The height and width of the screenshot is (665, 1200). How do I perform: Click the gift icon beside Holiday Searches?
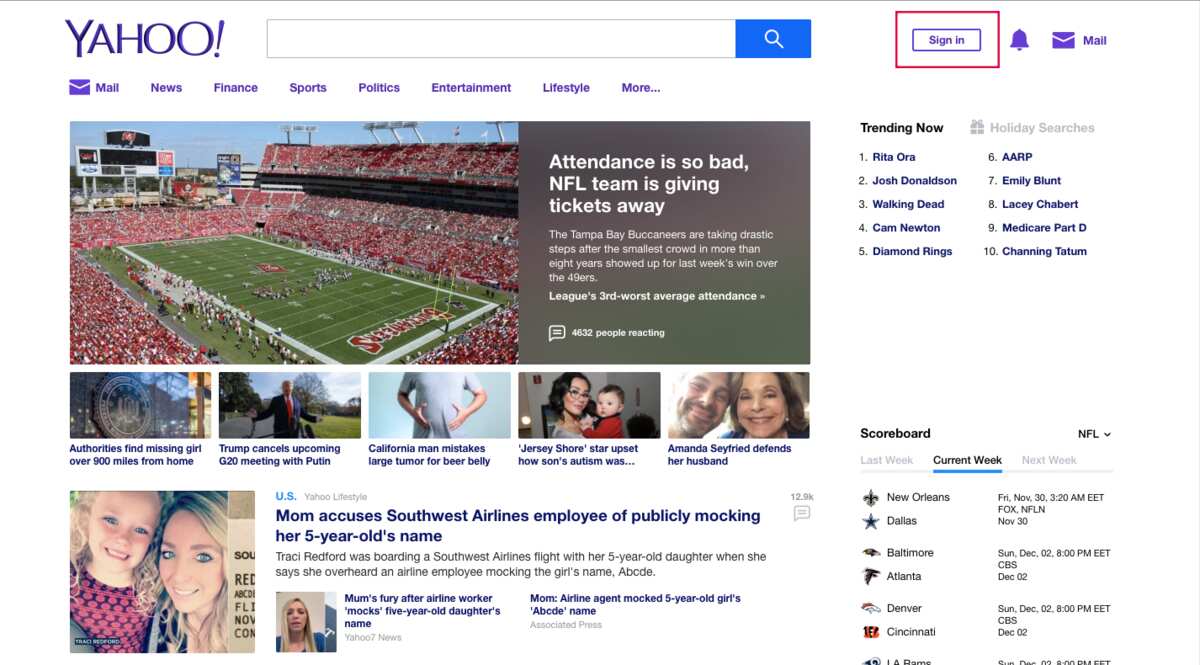point(977,127)
